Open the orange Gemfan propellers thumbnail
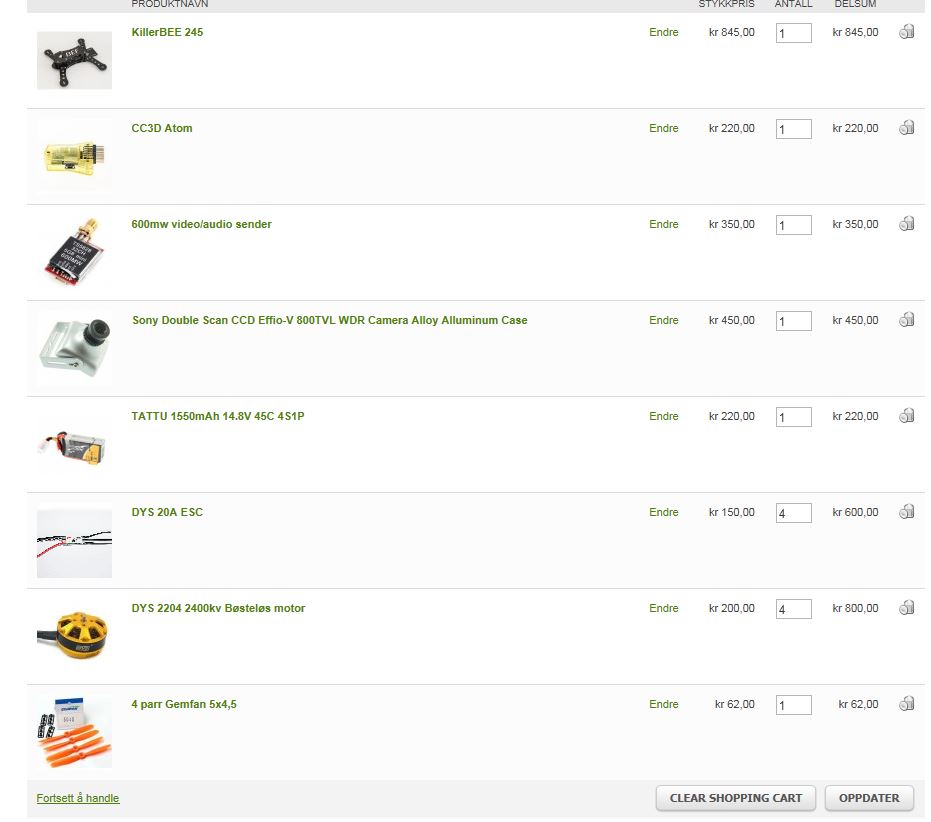This screenshot has height=822, width=931. 74,732
